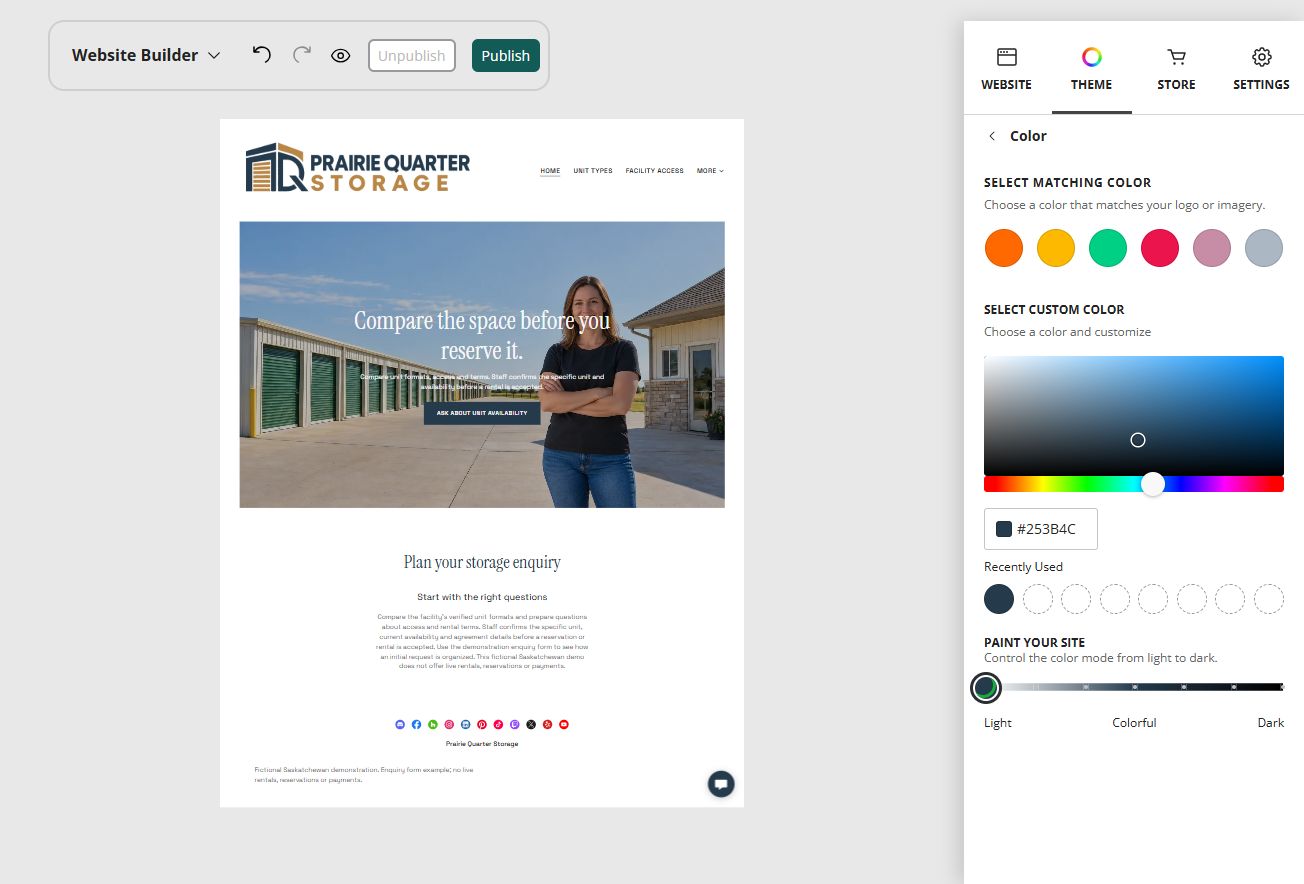1304x884 pixels.
Task: Pick the yellow matching color
Action: click(x=1056, y=248)
